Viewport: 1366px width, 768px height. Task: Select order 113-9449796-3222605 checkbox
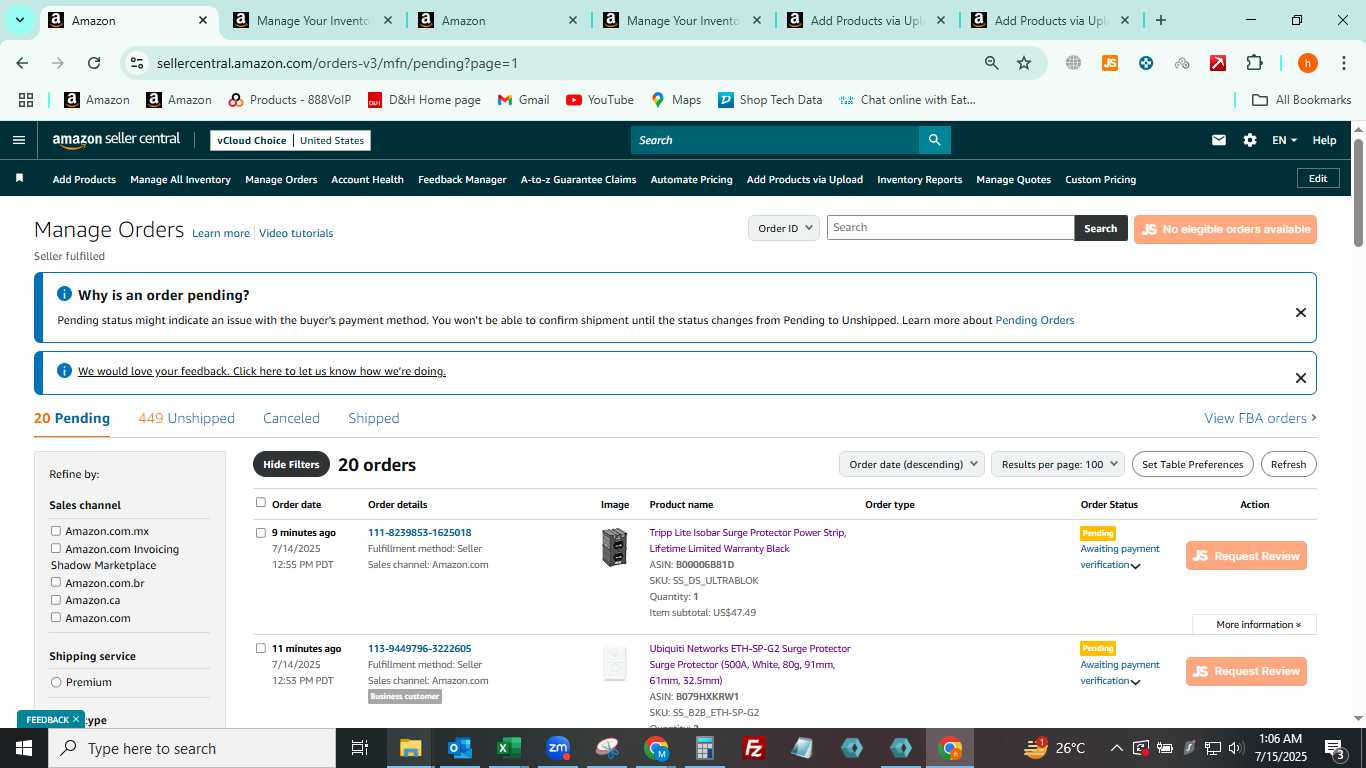pos(261,648)
